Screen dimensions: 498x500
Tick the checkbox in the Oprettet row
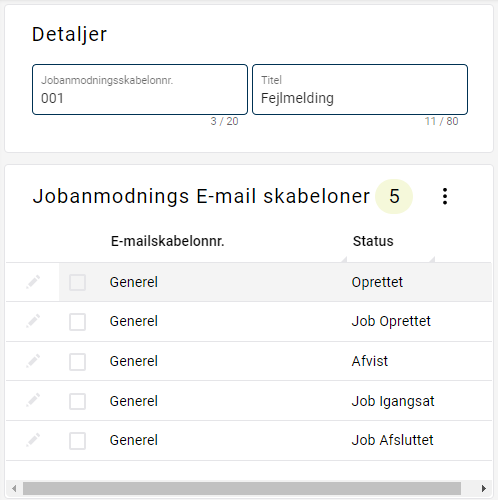pyautogui.click(x=77, y=283)
